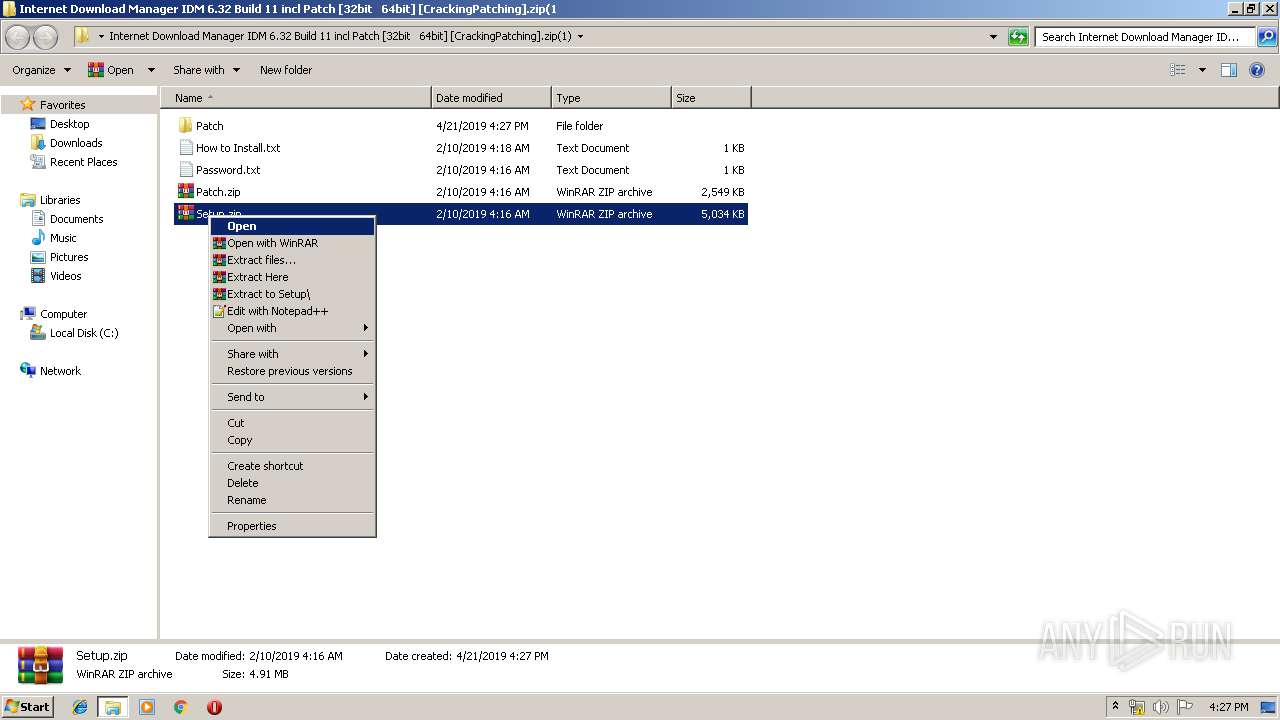Click the Windows Media Player taskbar icon

[147, 707]
